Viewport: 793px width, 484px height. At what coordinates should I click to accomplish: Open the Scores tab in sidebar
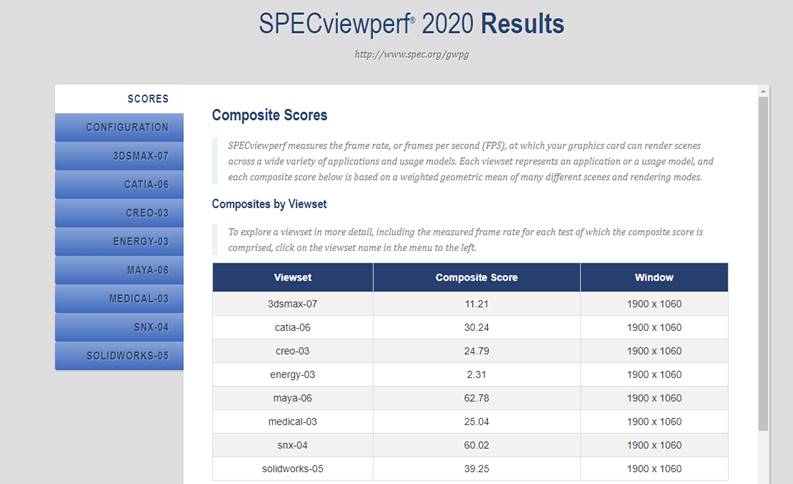119,99
